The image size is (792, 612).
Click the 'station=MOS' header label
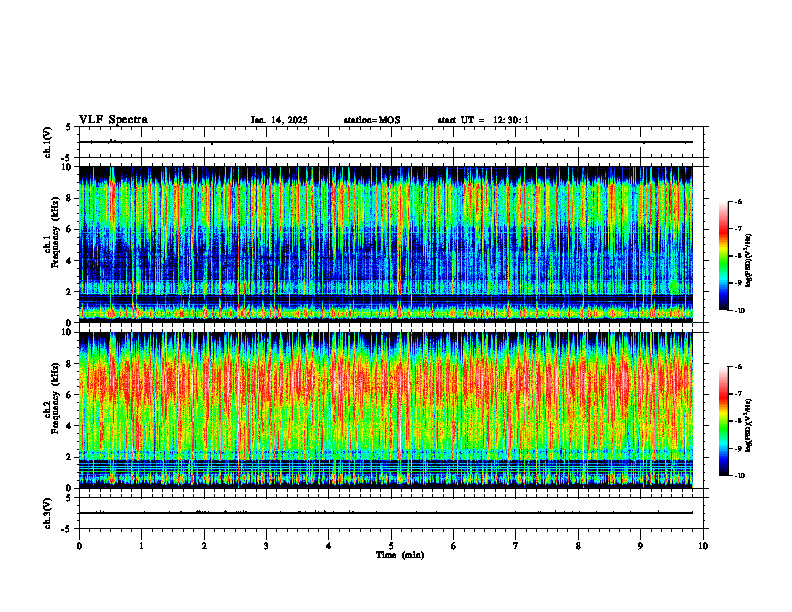click(x=372, y=120)
